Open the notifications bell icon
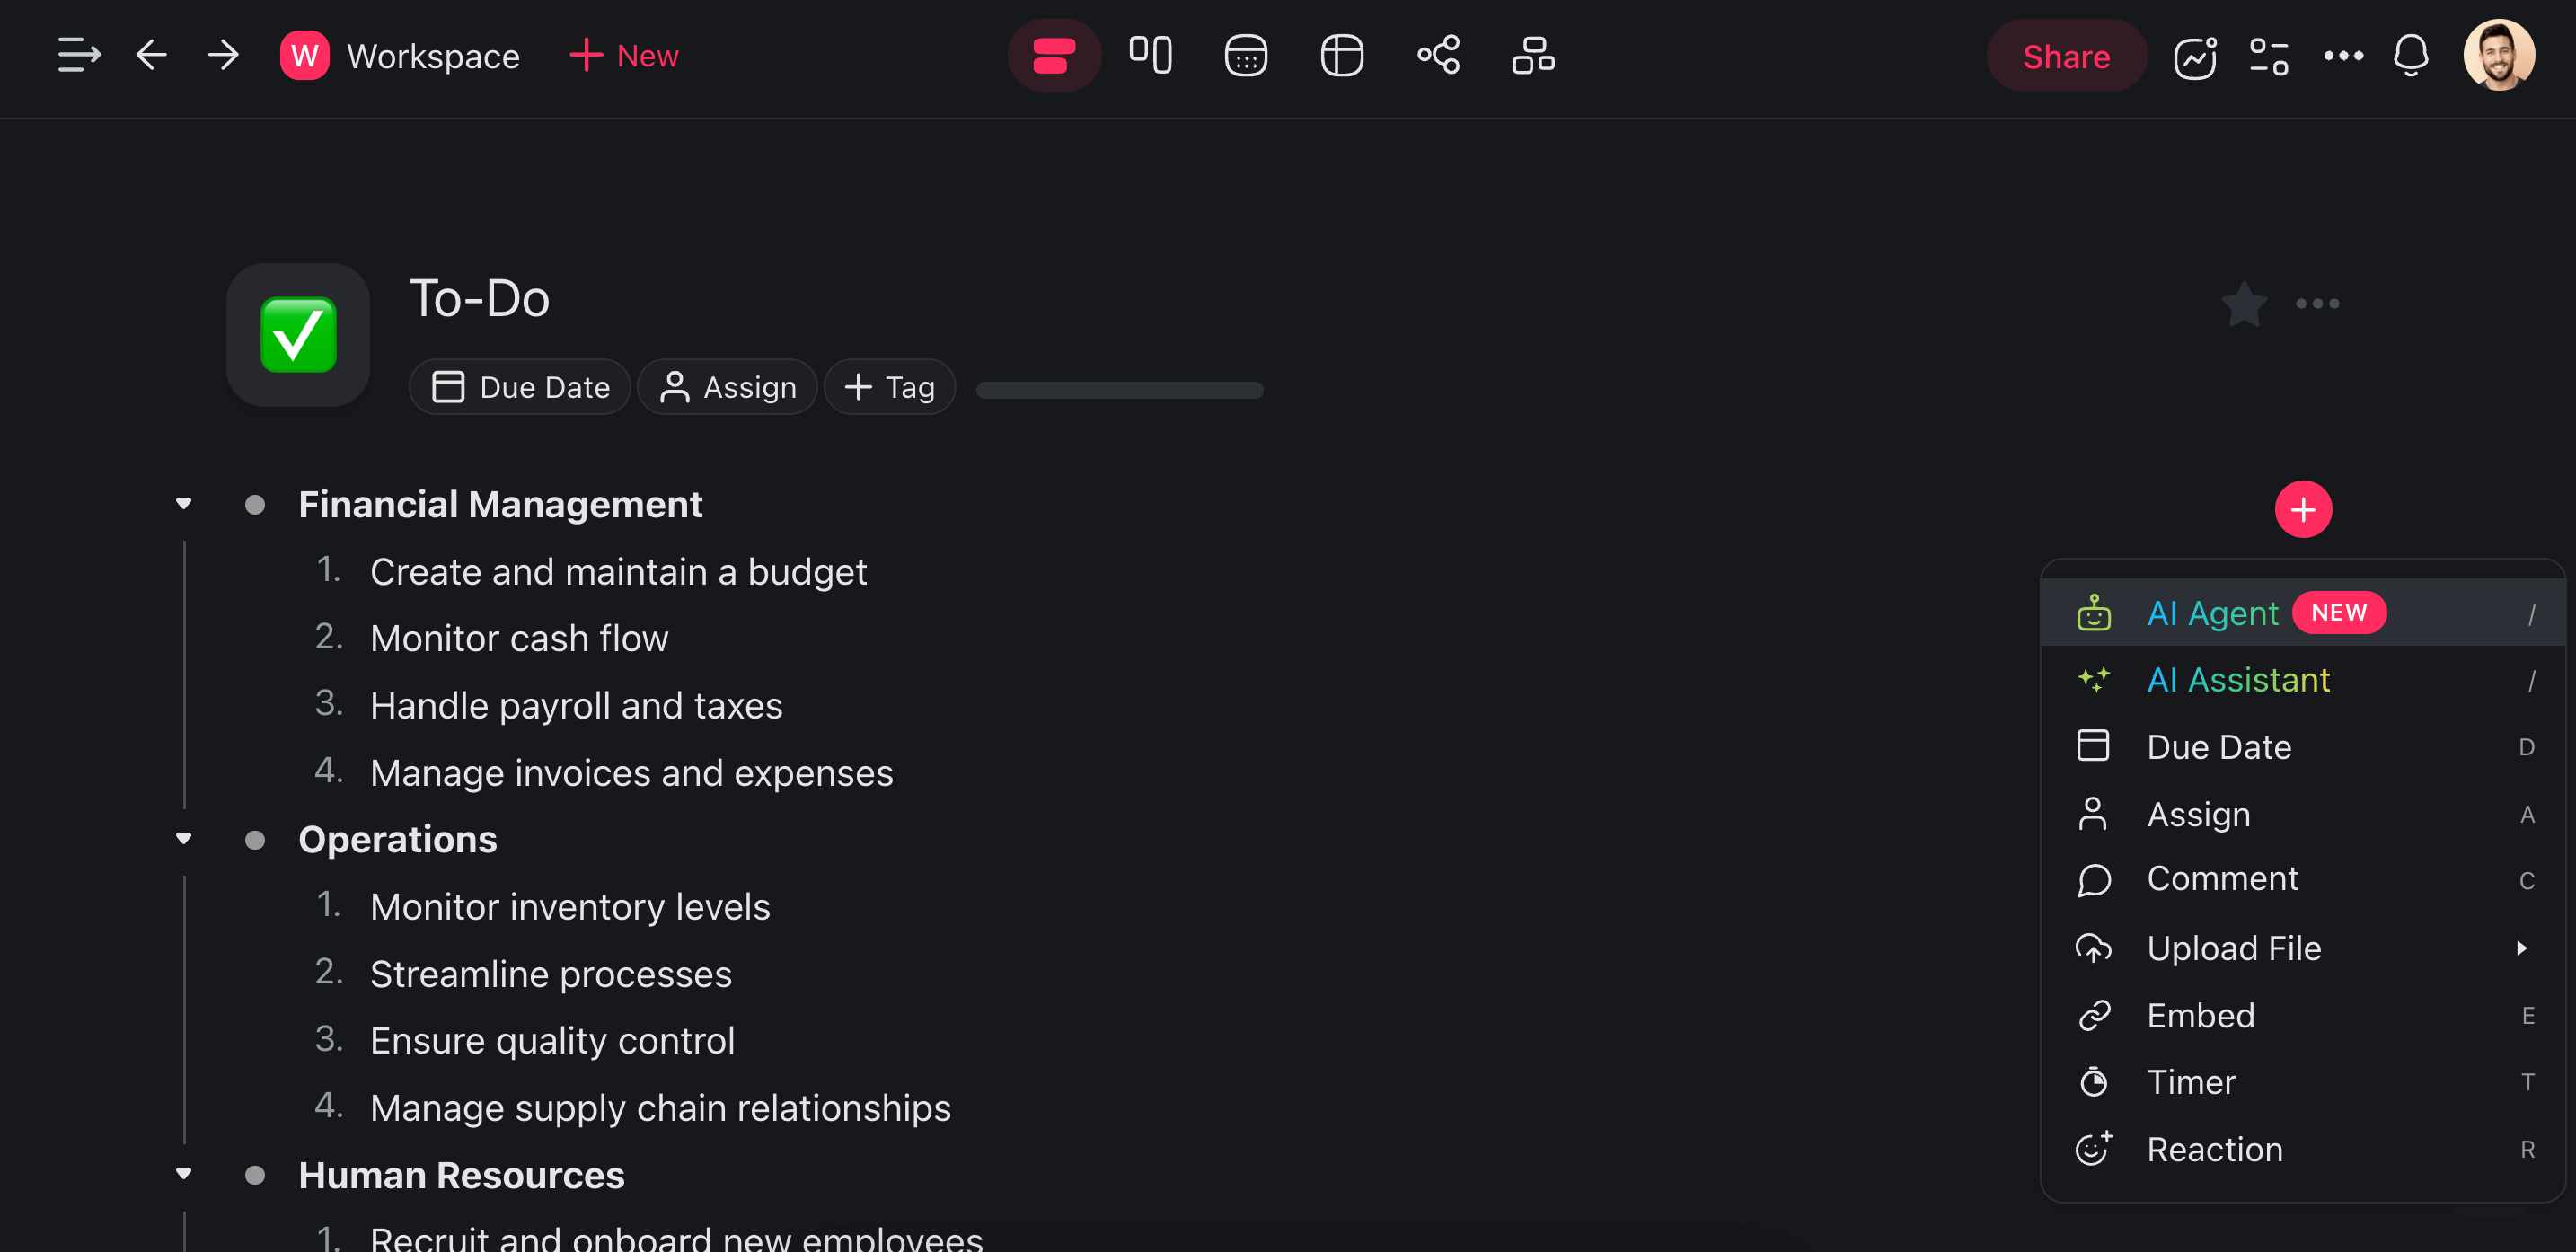This screenshot has height=1252, width=2576. 2411,56
